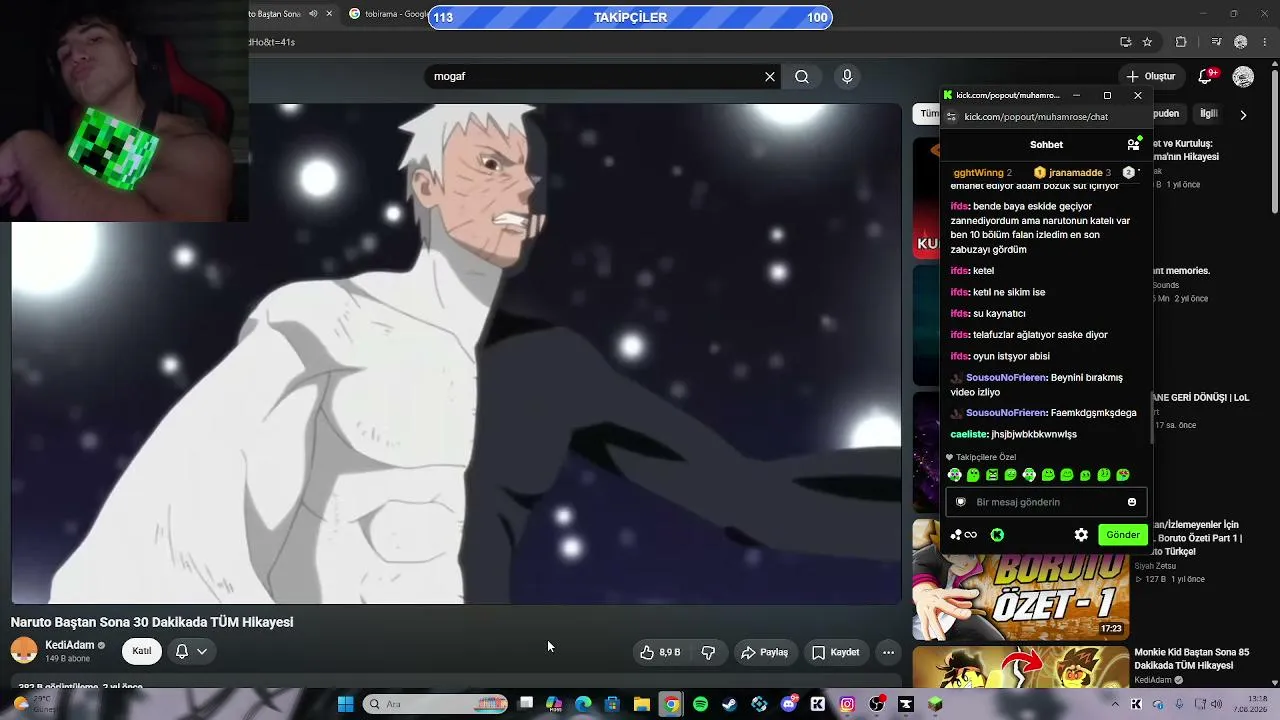Image resolution: width=1280 pixels, height=720 pixels.
Task: Send the chat message with Gönder
Action: pyautogui.click(x=1122, y=535)
